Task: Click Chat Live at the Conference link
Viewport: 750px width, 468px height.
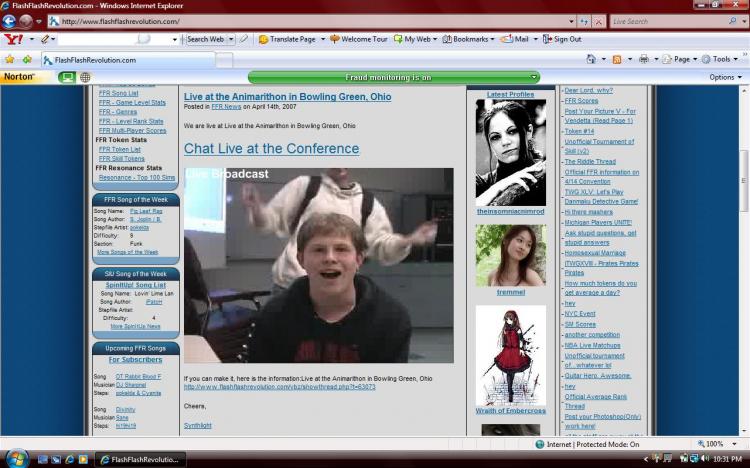Action: [271, 148]
